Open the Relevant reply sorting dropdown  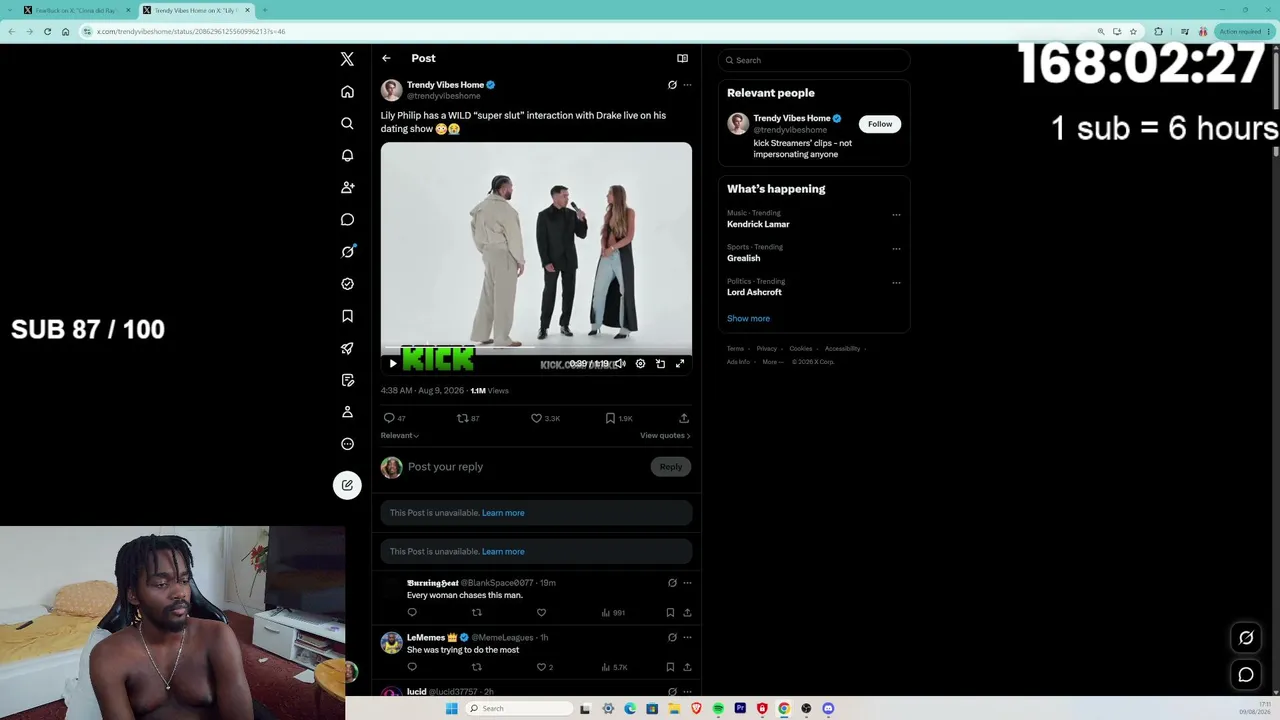point(400,436)
